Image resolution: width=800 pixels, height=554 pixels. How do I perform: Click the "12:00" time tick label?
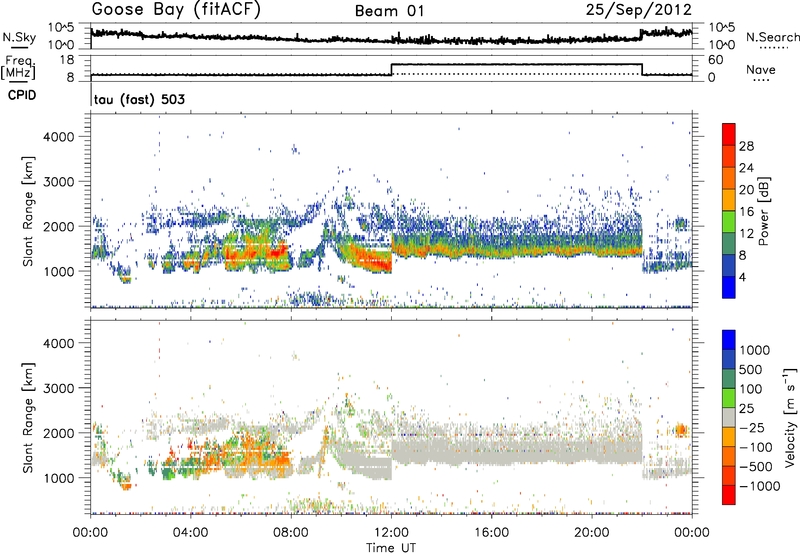pyautogui.click(x=391, y=533)
